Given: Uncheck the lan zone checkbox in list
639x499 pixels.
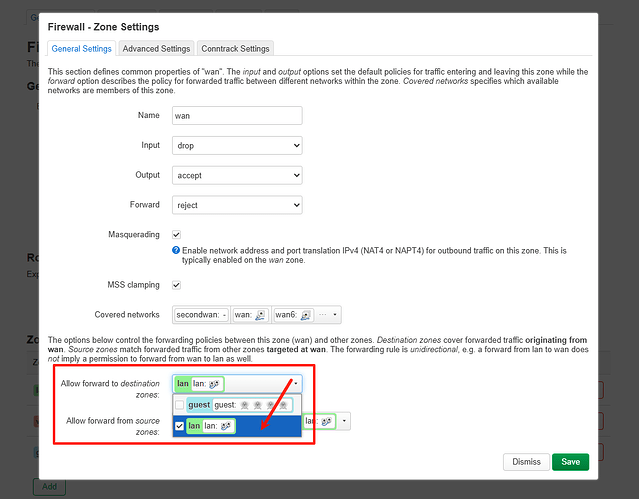Looking at the screenshot, I should coord(179,426).
